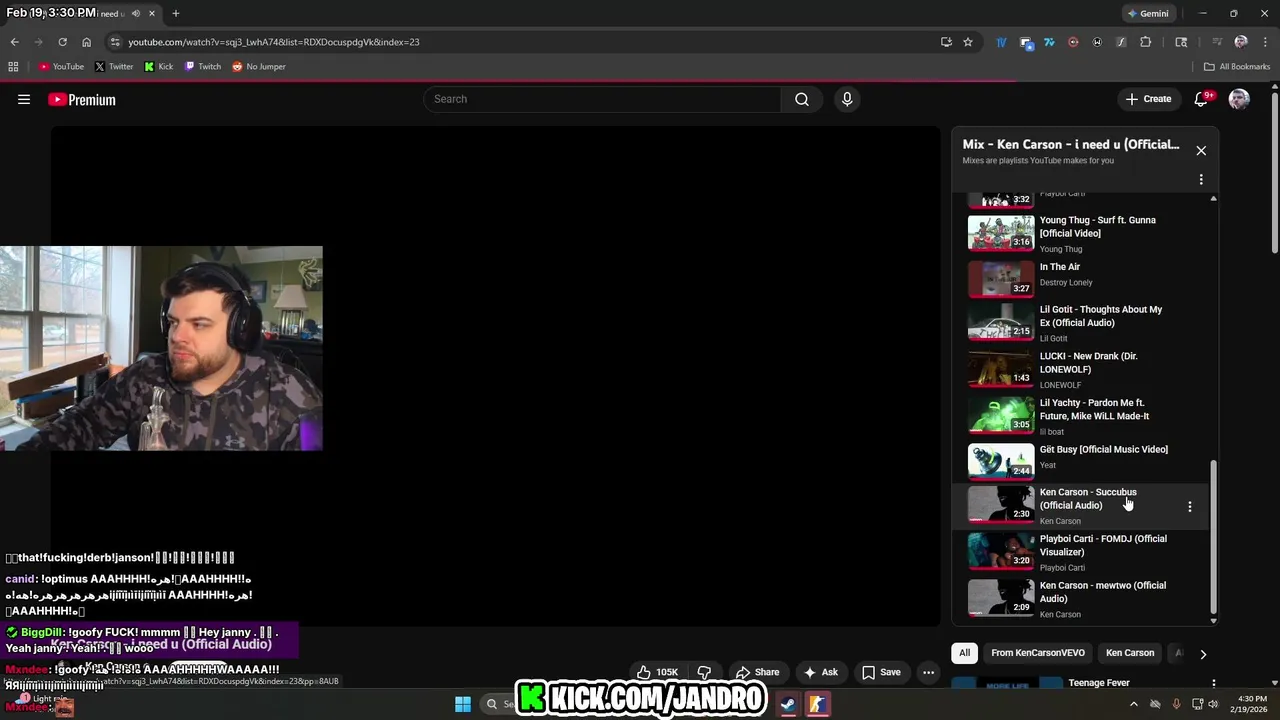This screenshot has height=720, width=1280.
Task: Open the No Jumper bookmark
Action: [259, 67]
